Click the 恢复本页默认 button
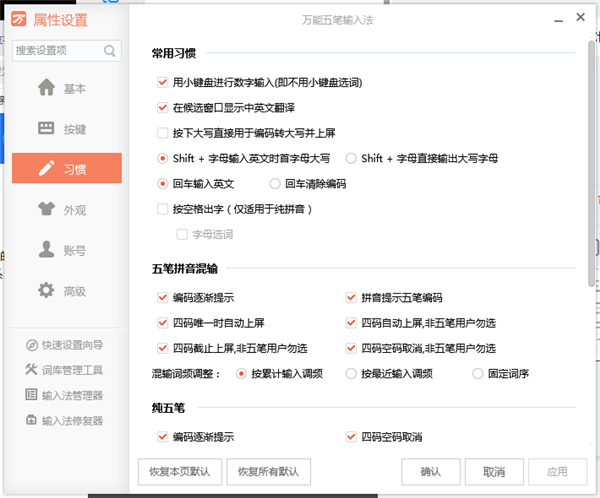Viewport: 600px width, 498px height. pos(180,472)
